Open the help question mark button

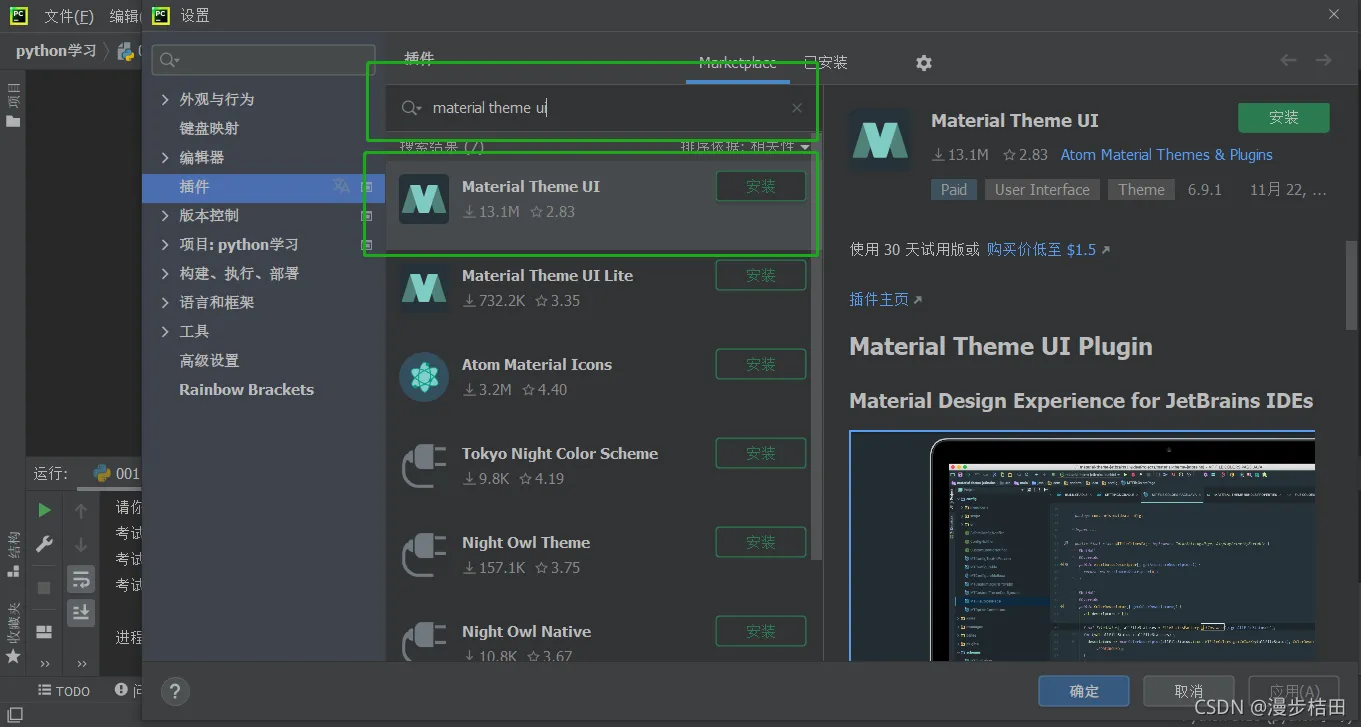click(x=175, y=691)
